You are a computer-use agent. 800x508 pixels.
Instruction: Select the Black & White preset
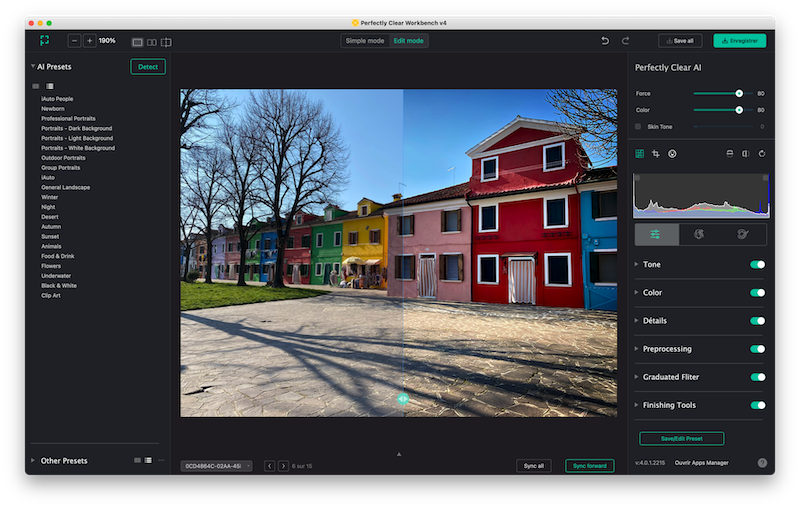pyautogui.click(x=59, y=286)
